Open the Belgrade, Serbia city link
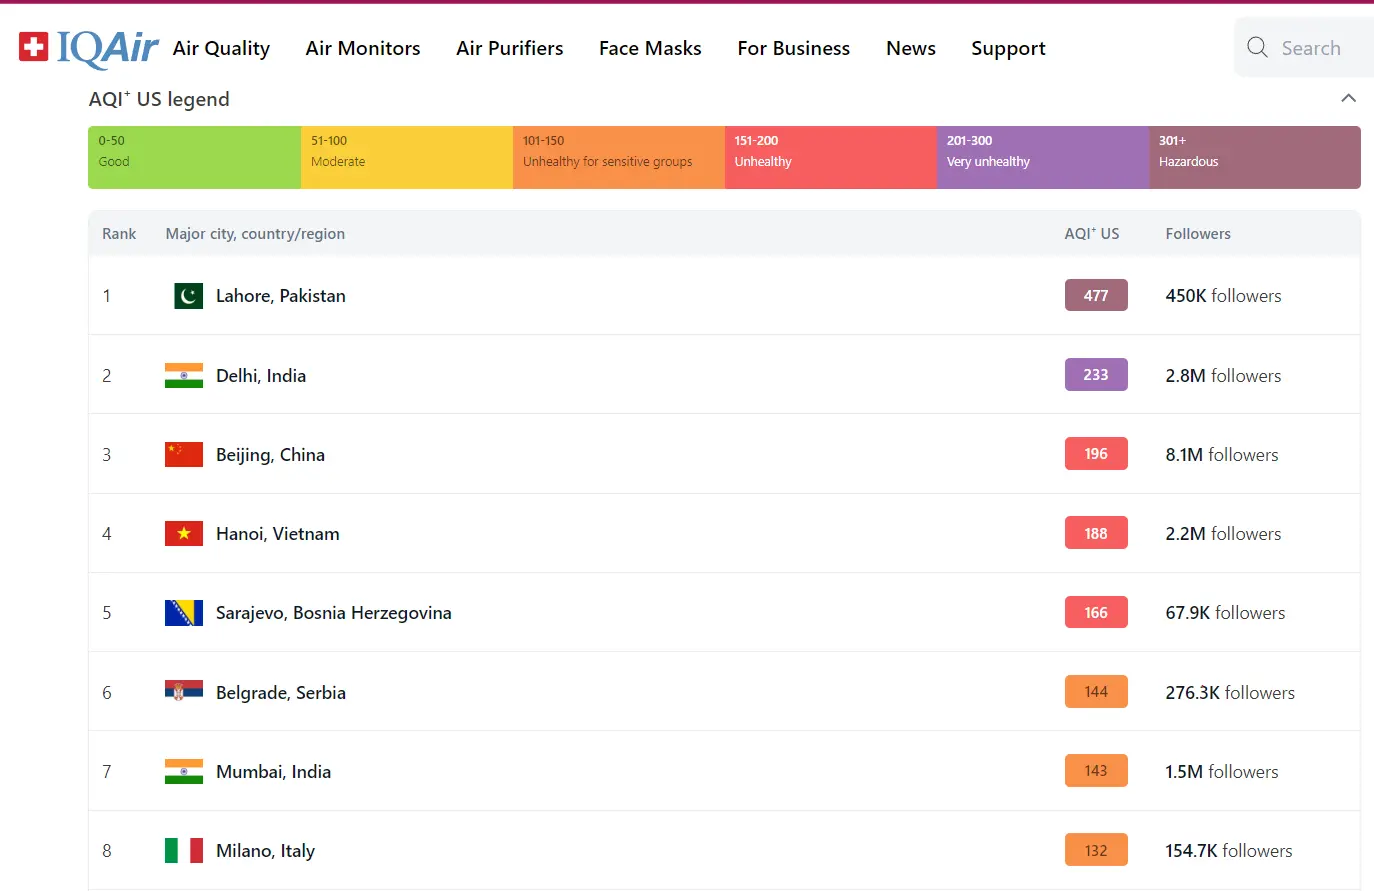Image resolution: width=1374 pixels, height=891 pixels. click(281, 692)
